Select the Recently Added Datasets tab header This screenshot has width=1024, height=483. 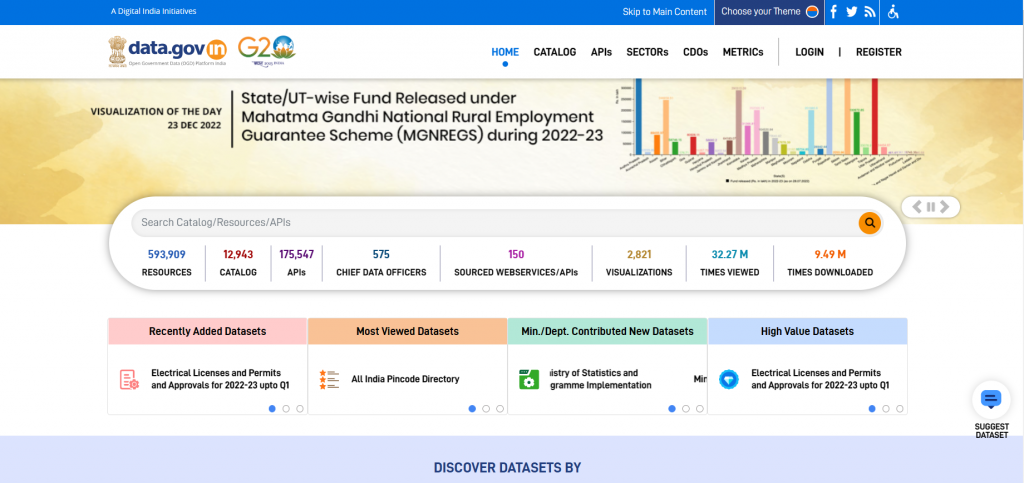(x=208, y=332)
